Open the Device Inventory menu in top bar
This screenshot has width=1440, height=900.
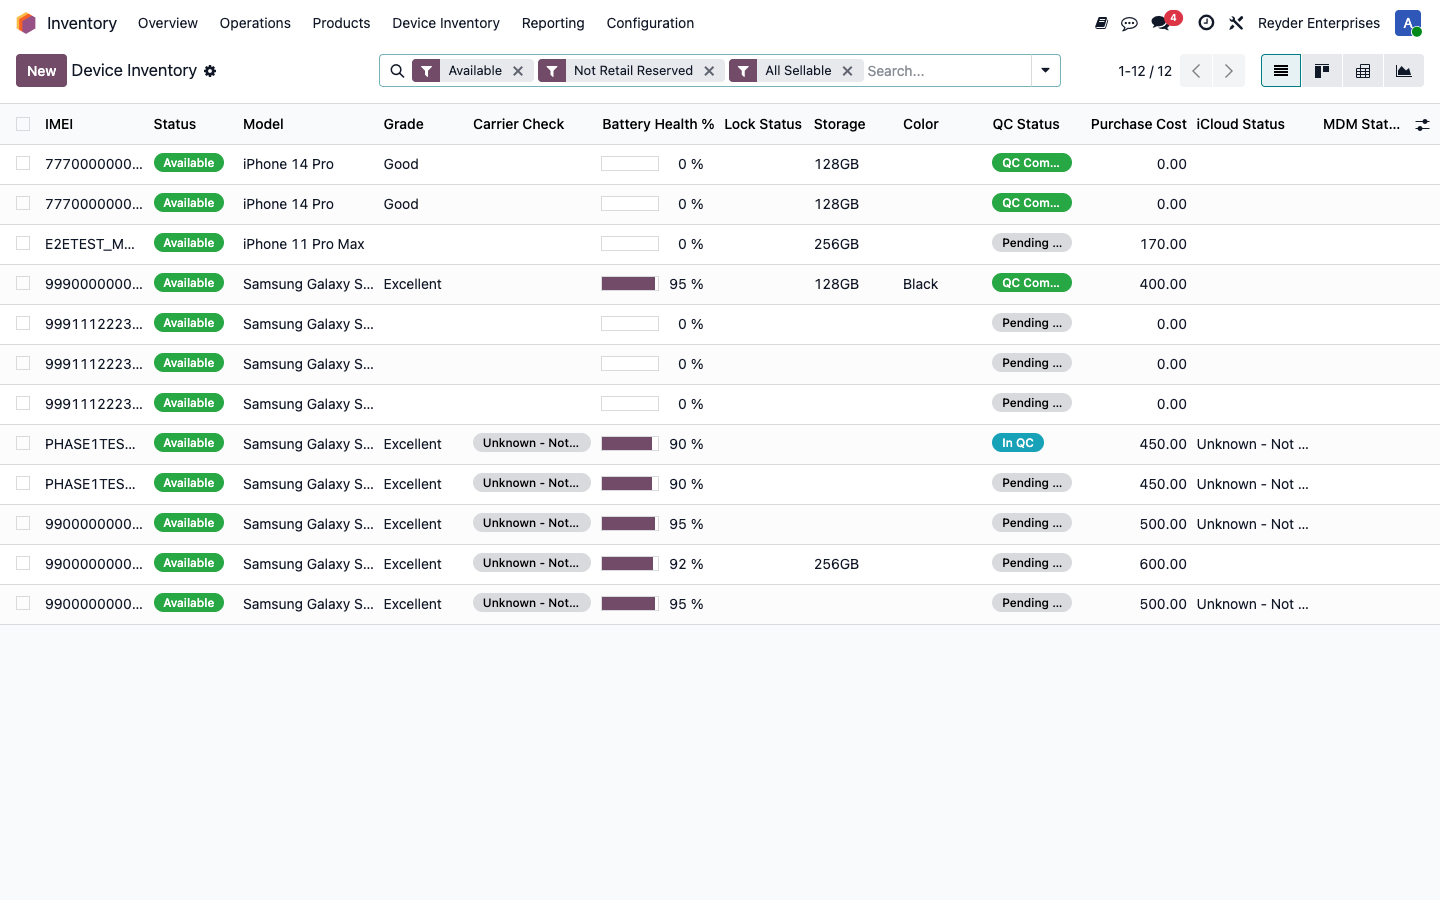click(x=445, y=23)
